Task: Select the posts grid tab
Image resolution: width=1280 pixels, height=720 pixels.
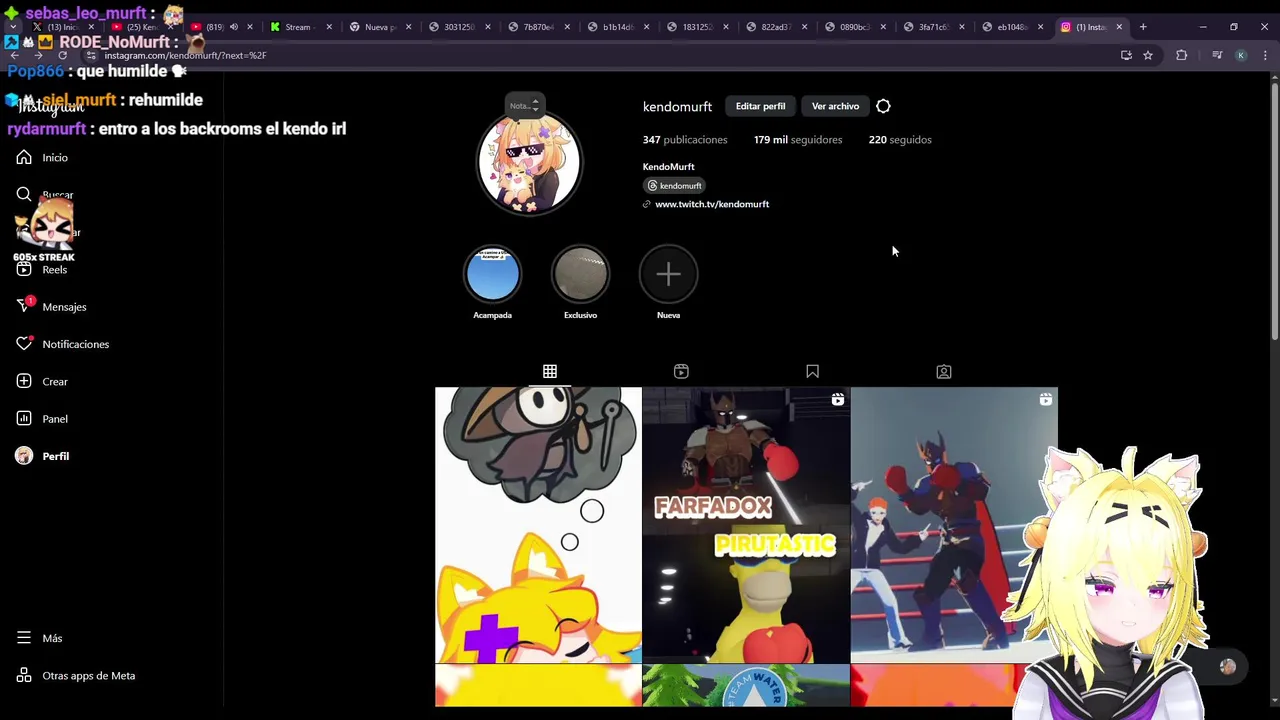Action: click(550, 371)
